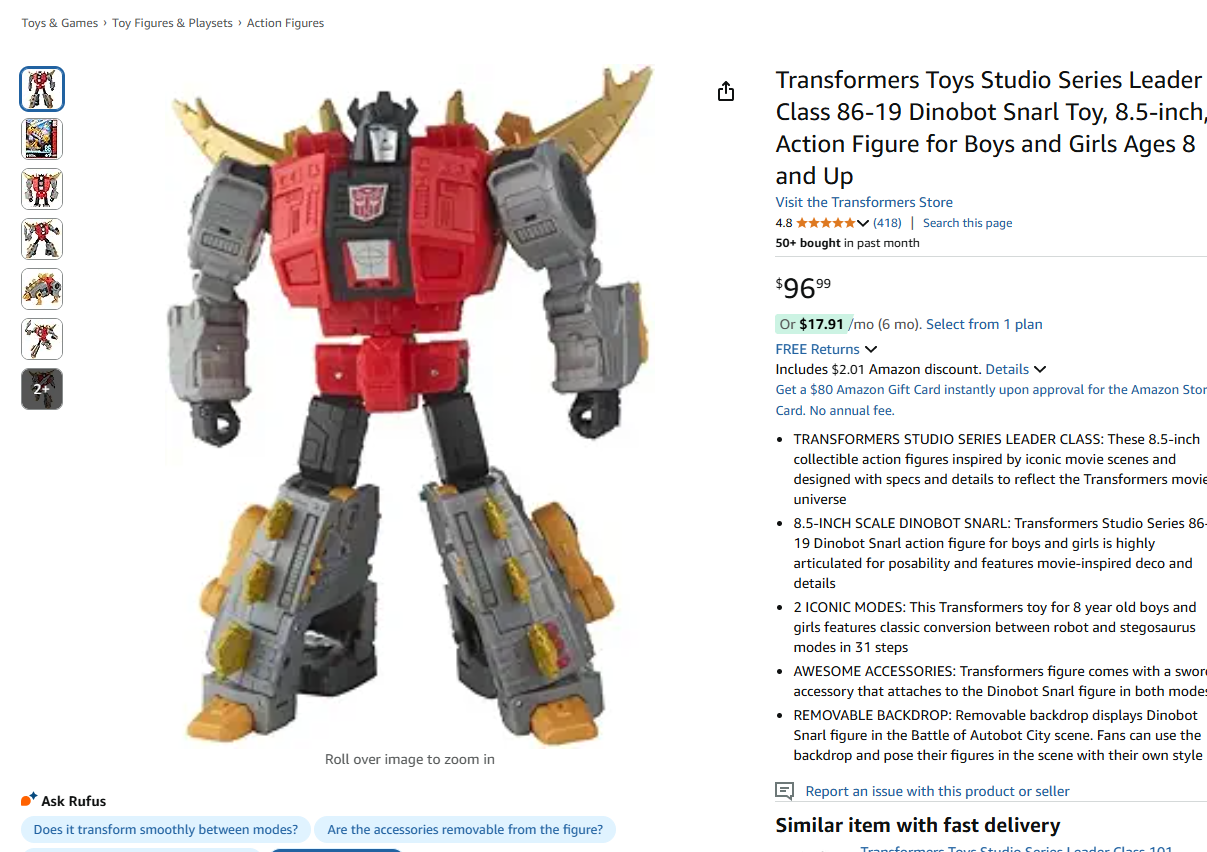Open Toys & Games breadcrumb
Viewport: 1207px width, 852px height.
click(60, 23)
